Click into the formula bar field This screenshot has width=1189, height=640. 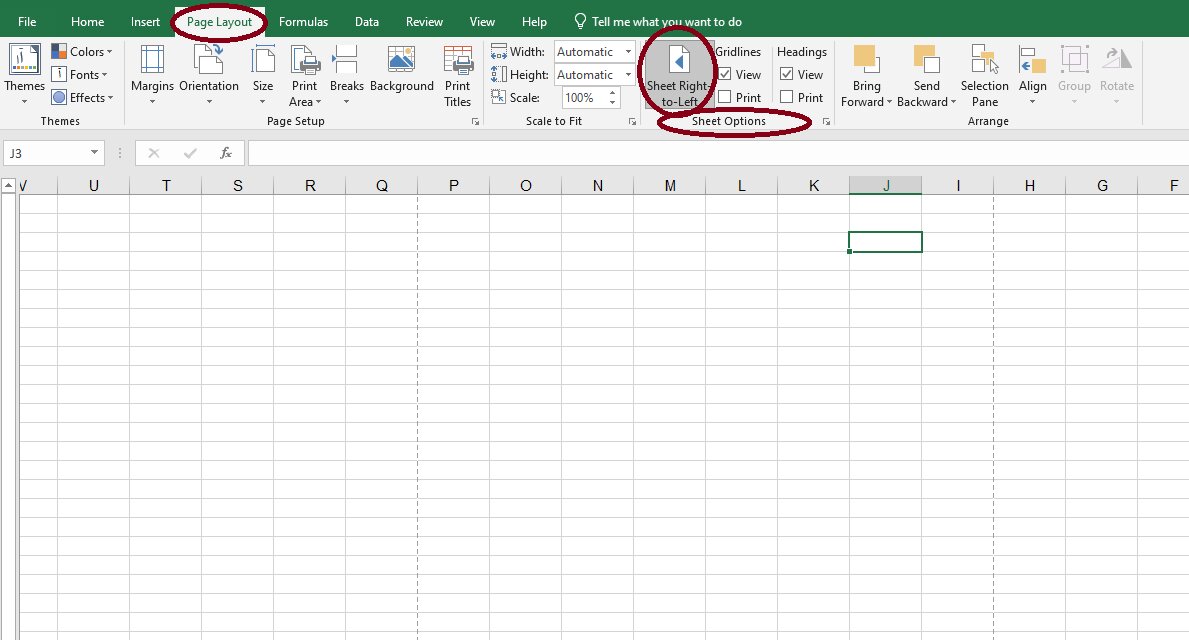coord(700,153)
